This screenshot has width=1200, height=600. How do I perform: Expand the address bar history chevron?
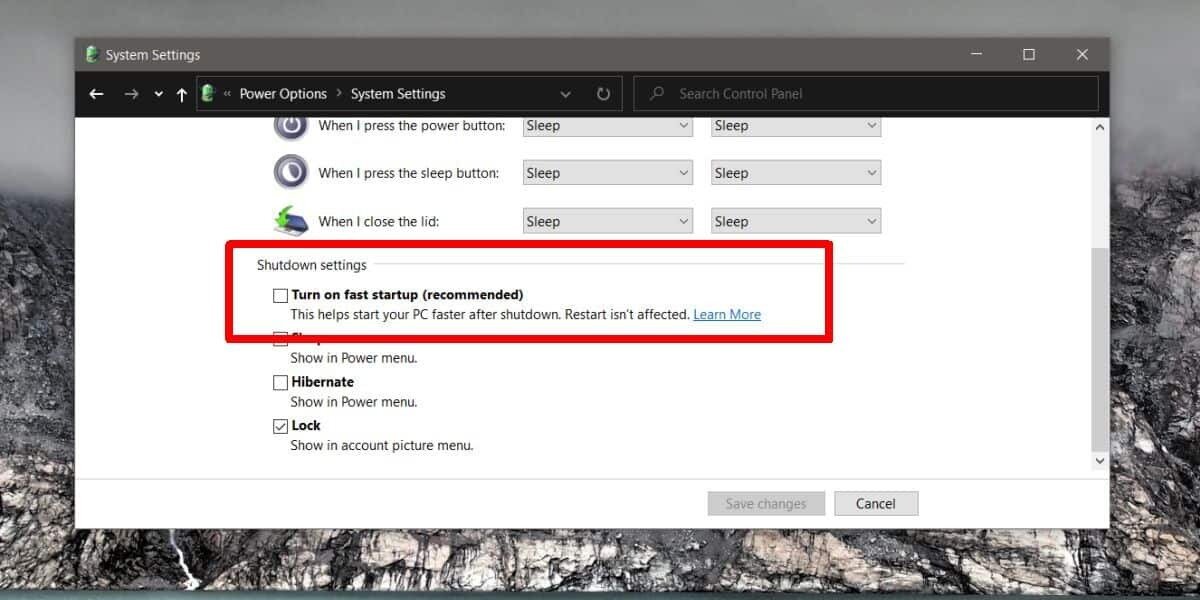[565, 93]
